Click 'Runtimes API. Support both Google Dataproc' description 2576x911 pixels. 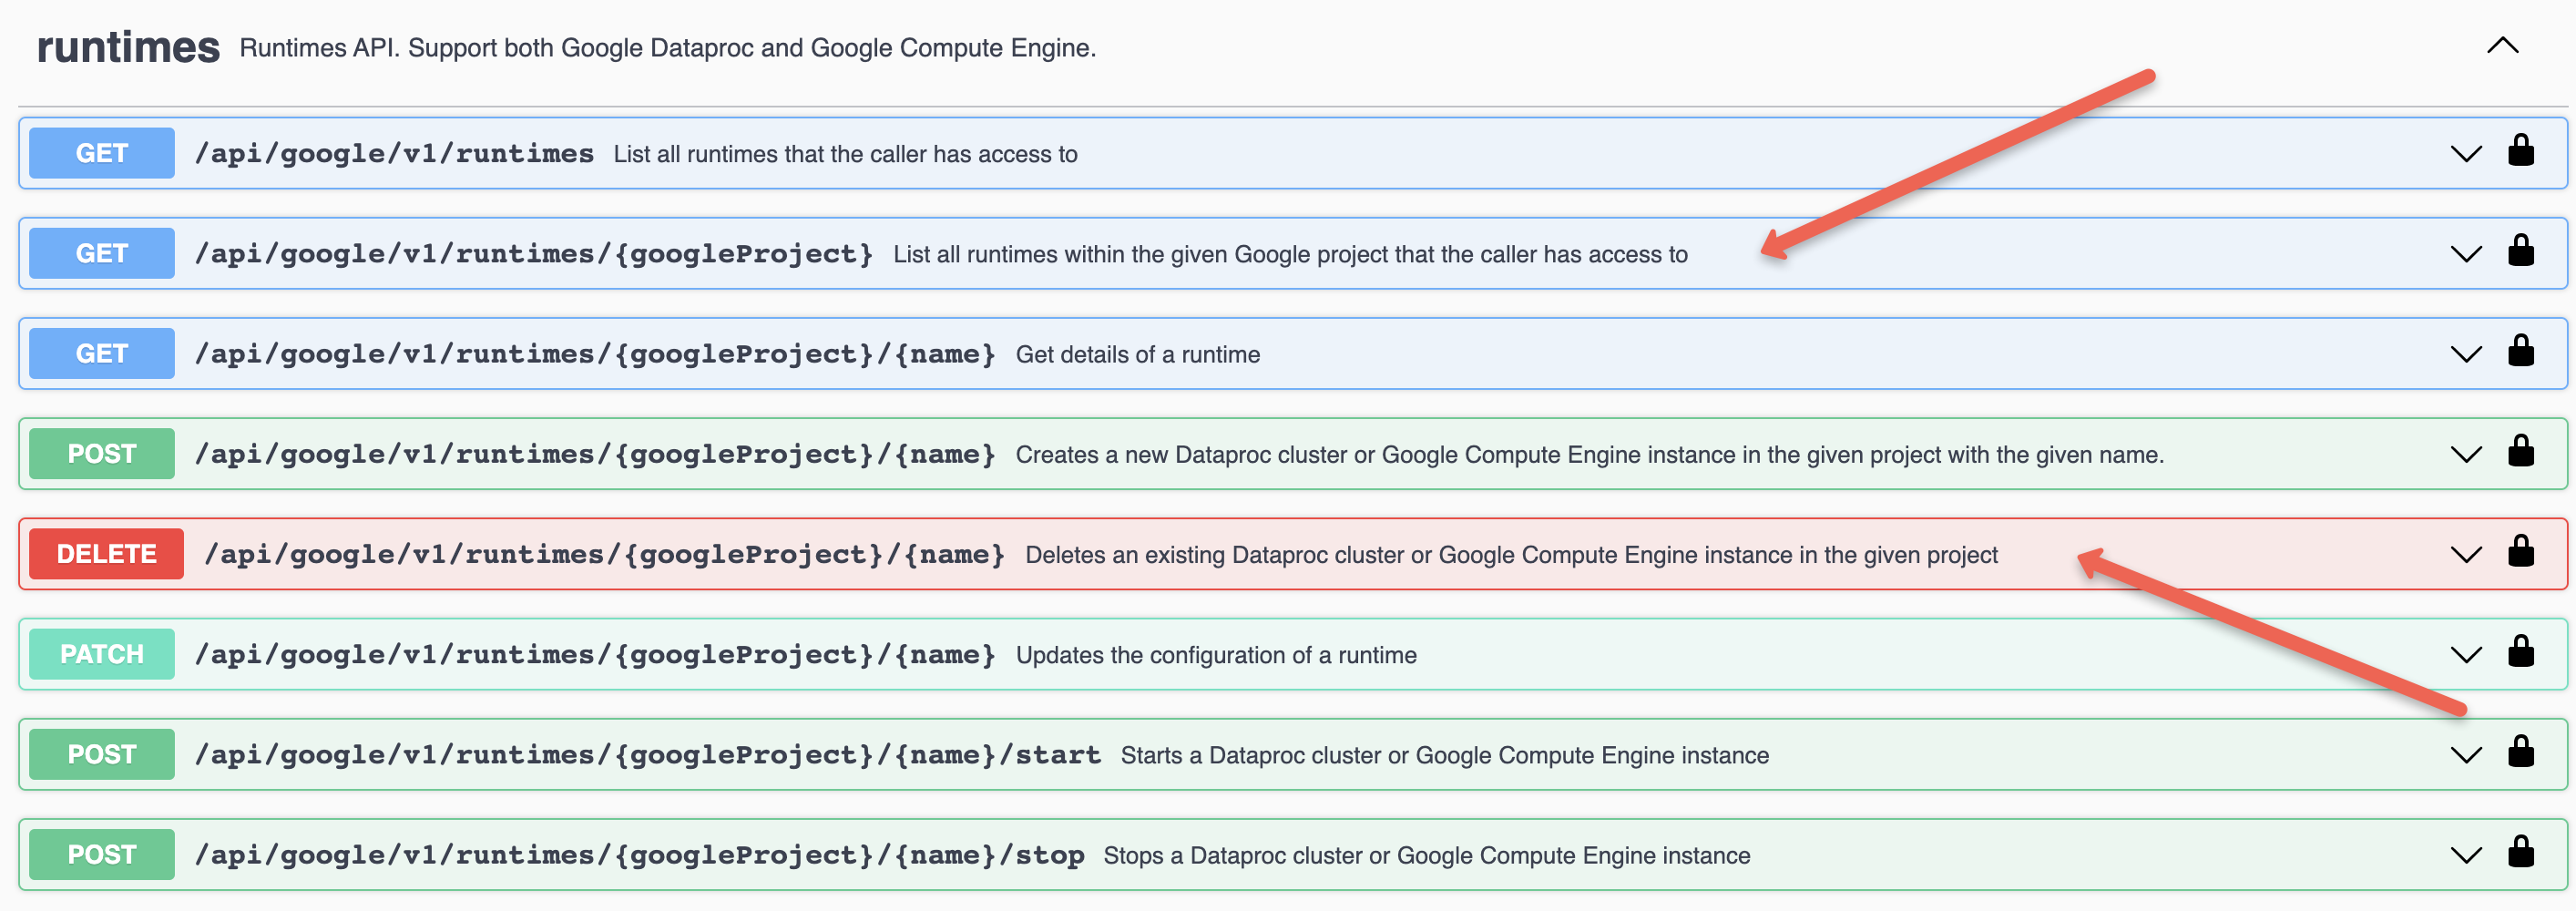point(668,48)
